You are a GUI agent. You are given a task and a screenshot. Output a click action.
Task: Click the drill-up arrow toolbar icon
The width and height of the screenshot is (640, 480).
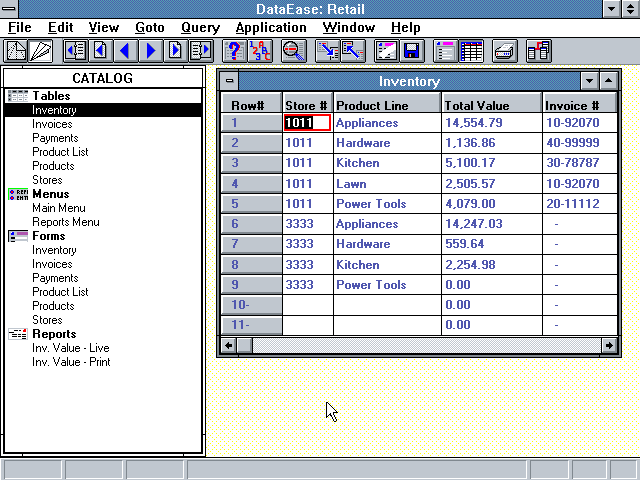(353, 51)
